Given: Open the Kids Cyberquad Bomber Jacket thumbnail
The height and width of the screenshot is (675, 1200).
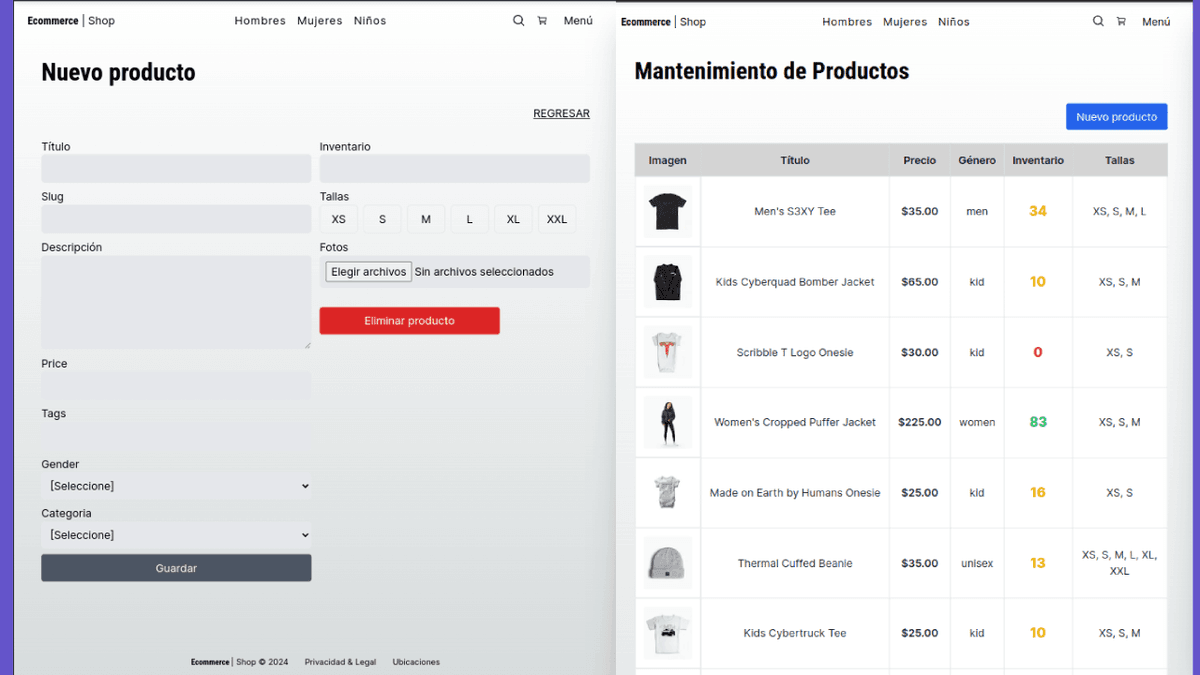Looking at the screenshot, I should [x=668, y=282].
